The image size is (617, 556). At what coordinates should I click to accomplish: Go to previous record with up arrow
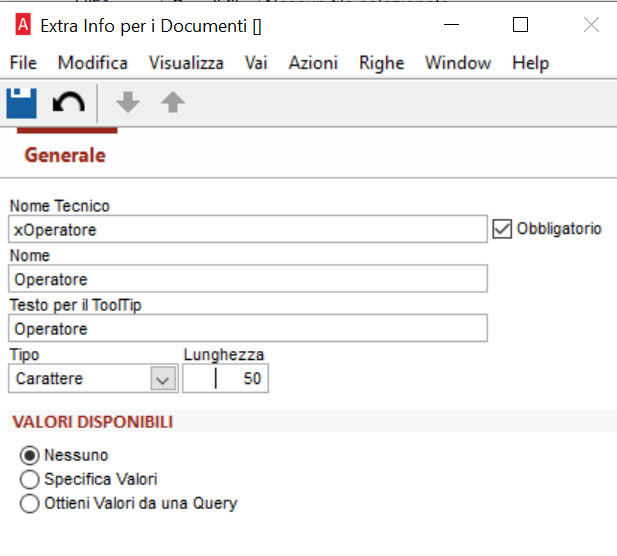point(173,102)
